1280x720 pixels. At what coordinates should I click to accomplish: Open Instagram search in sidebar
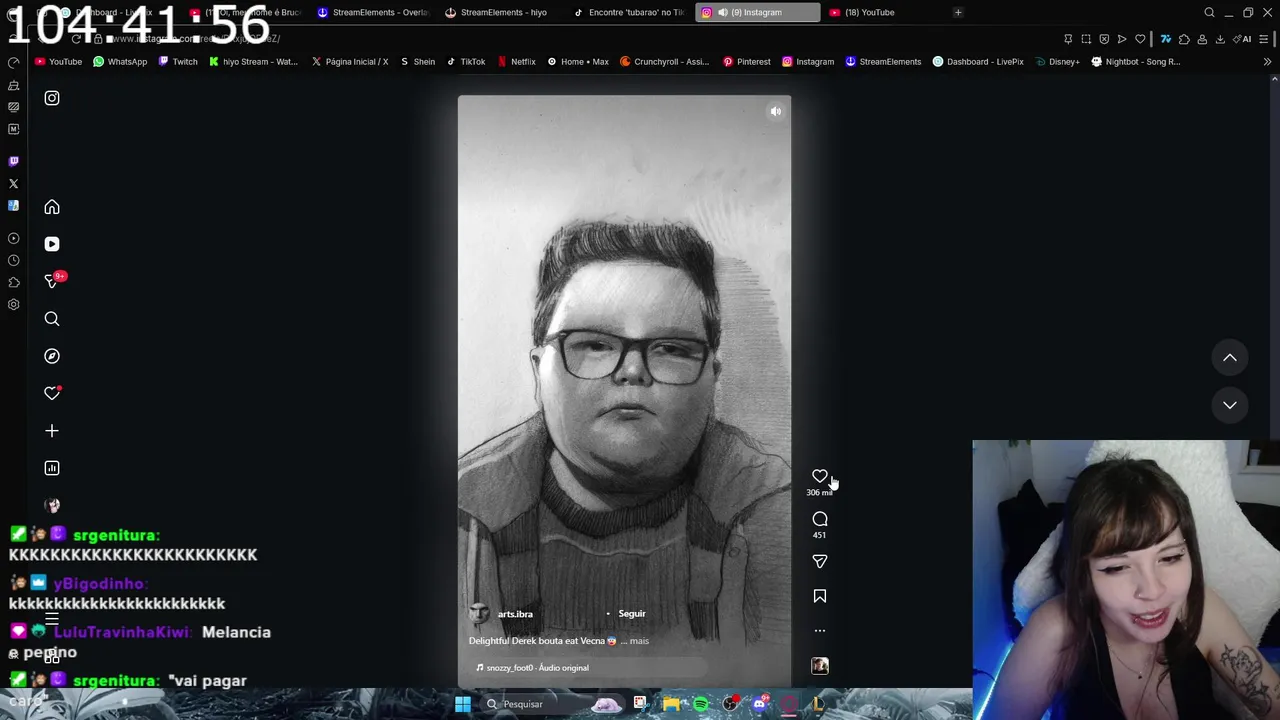[52, 319]
